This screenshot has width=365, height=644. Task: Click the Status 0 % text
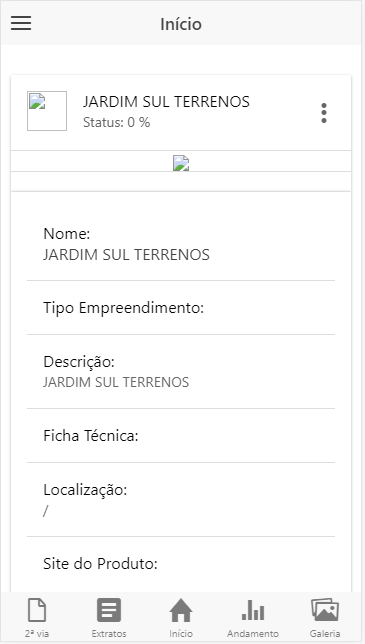coord(117,122)
